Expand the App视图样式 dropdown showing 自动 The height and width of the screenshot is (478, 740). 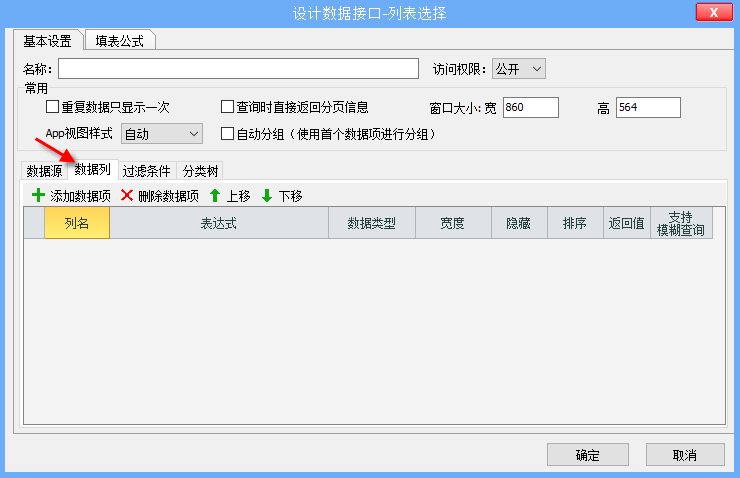tap(162, 134)
